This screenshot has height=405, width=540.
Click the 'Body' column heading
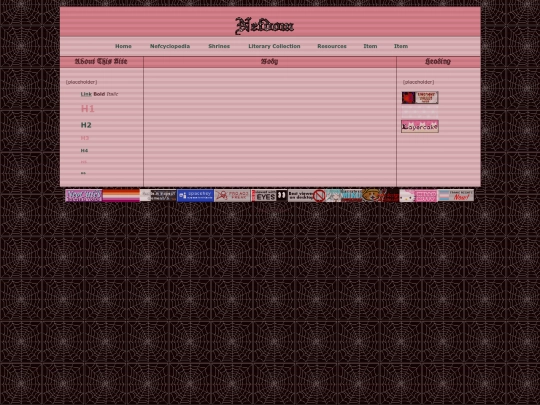(x=269, y=62)
